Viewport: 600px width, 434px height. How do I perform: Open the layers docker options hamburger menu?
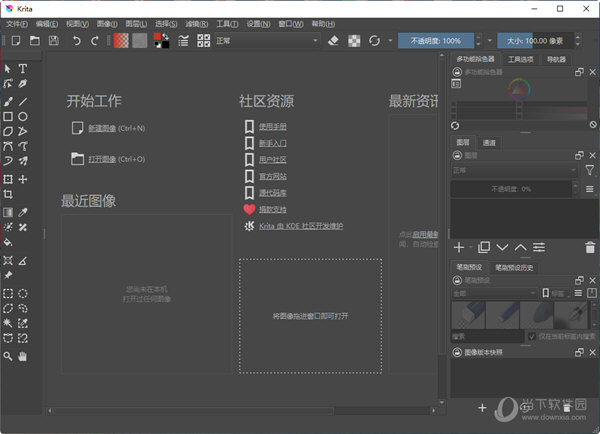tap(590, 189)
